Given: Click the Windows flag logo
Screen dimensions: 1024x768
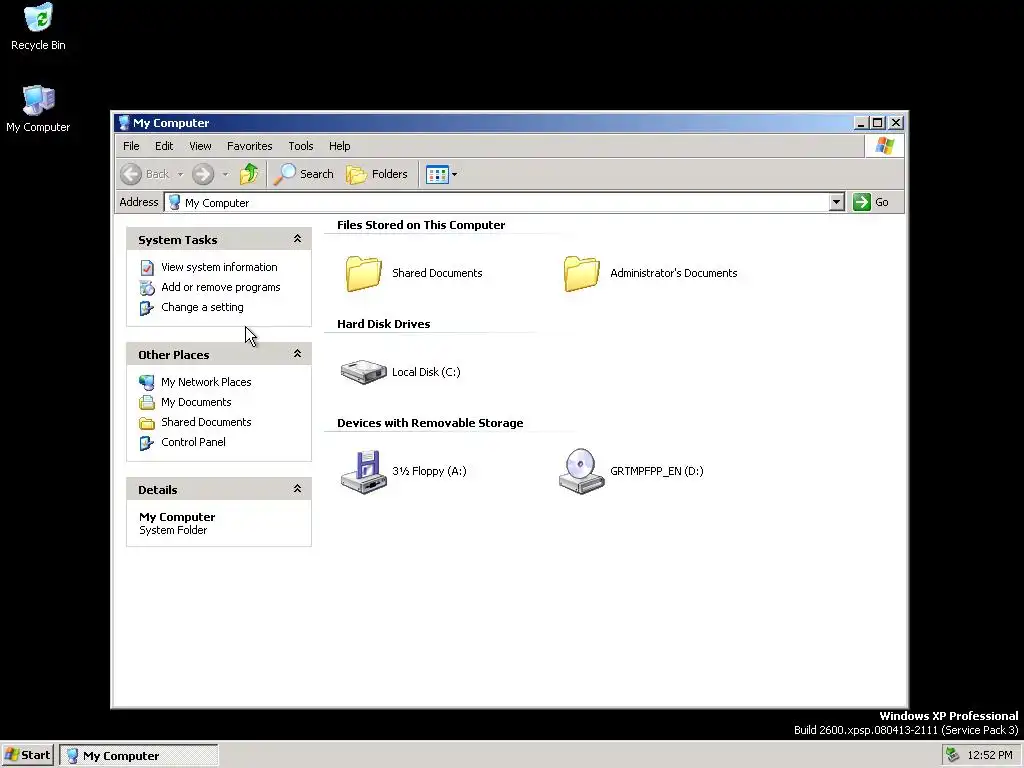Looking at the screenshot, I should (x=885, y=146).
